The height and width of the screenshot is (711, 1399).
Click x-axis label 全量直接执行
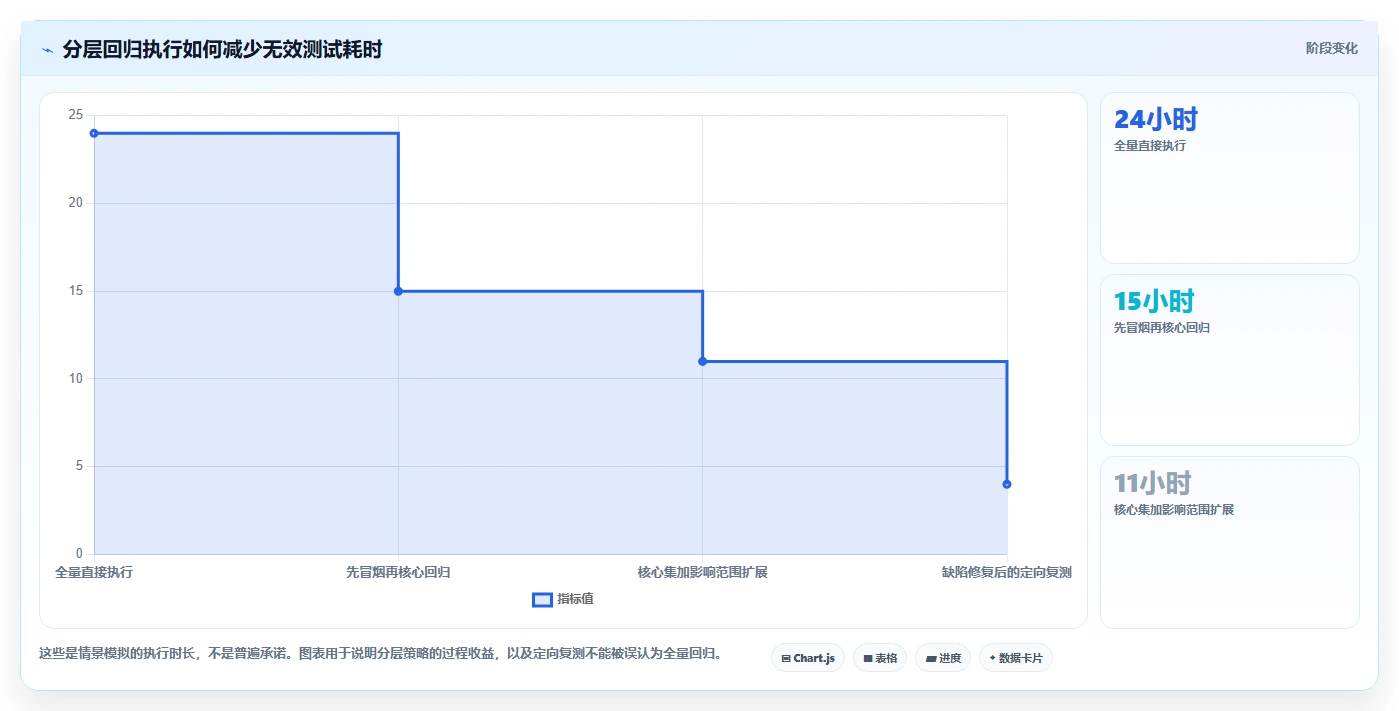94,573
